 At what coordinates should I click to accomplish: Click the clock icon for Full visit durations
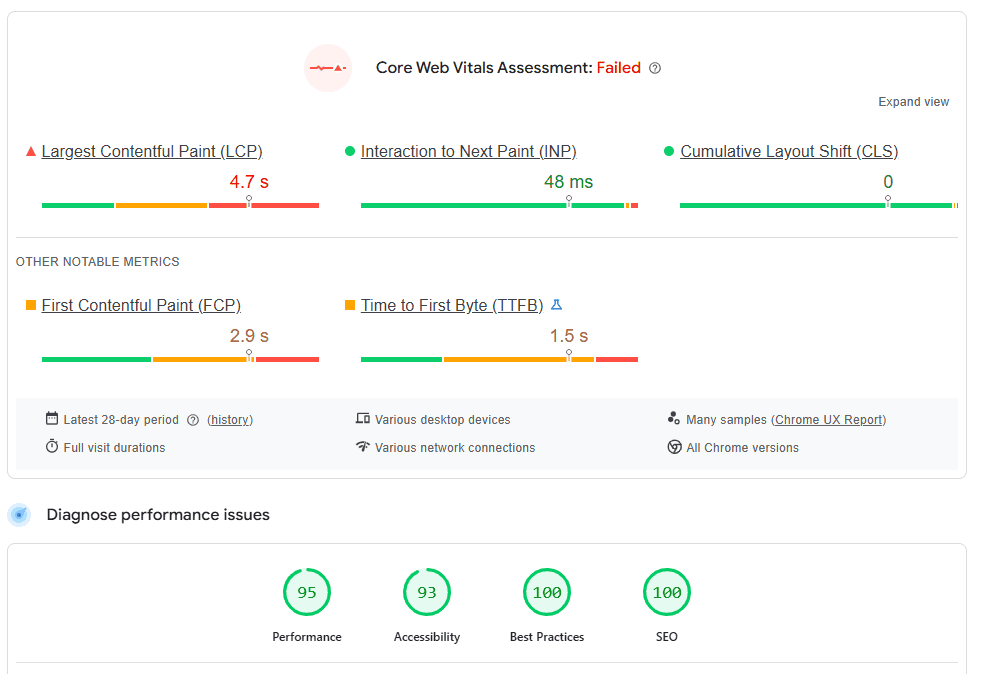pyautogui.click(x=52, y=447)
